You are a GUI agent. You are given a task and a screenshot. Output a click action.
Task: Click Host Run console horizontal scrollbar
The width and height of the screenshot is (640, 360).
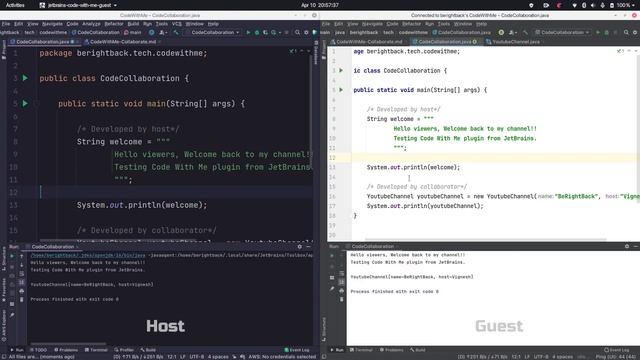pos(68,344)
